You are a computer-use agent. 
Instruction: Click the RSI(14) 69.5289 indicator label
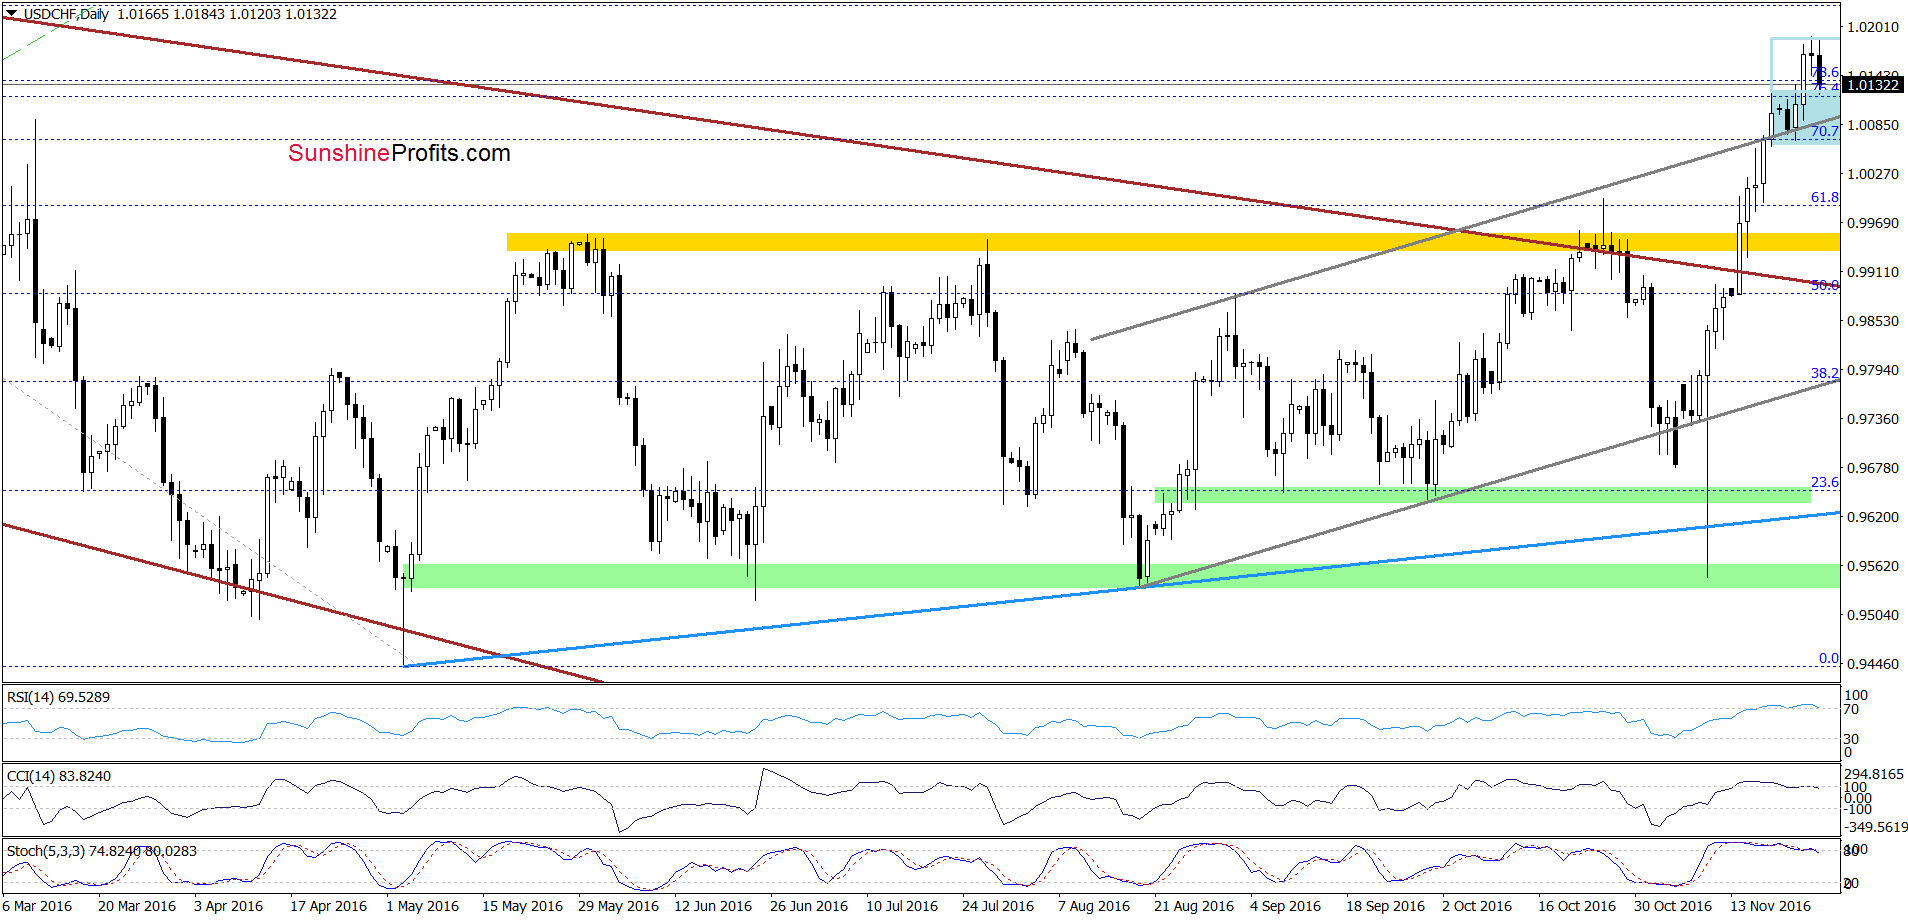58,697
